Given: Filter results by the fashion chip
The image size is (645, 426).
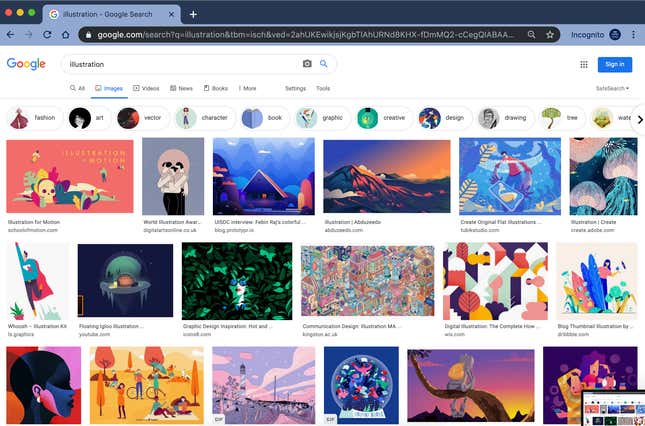Looking at the screenshot, I should click(35, 118).
